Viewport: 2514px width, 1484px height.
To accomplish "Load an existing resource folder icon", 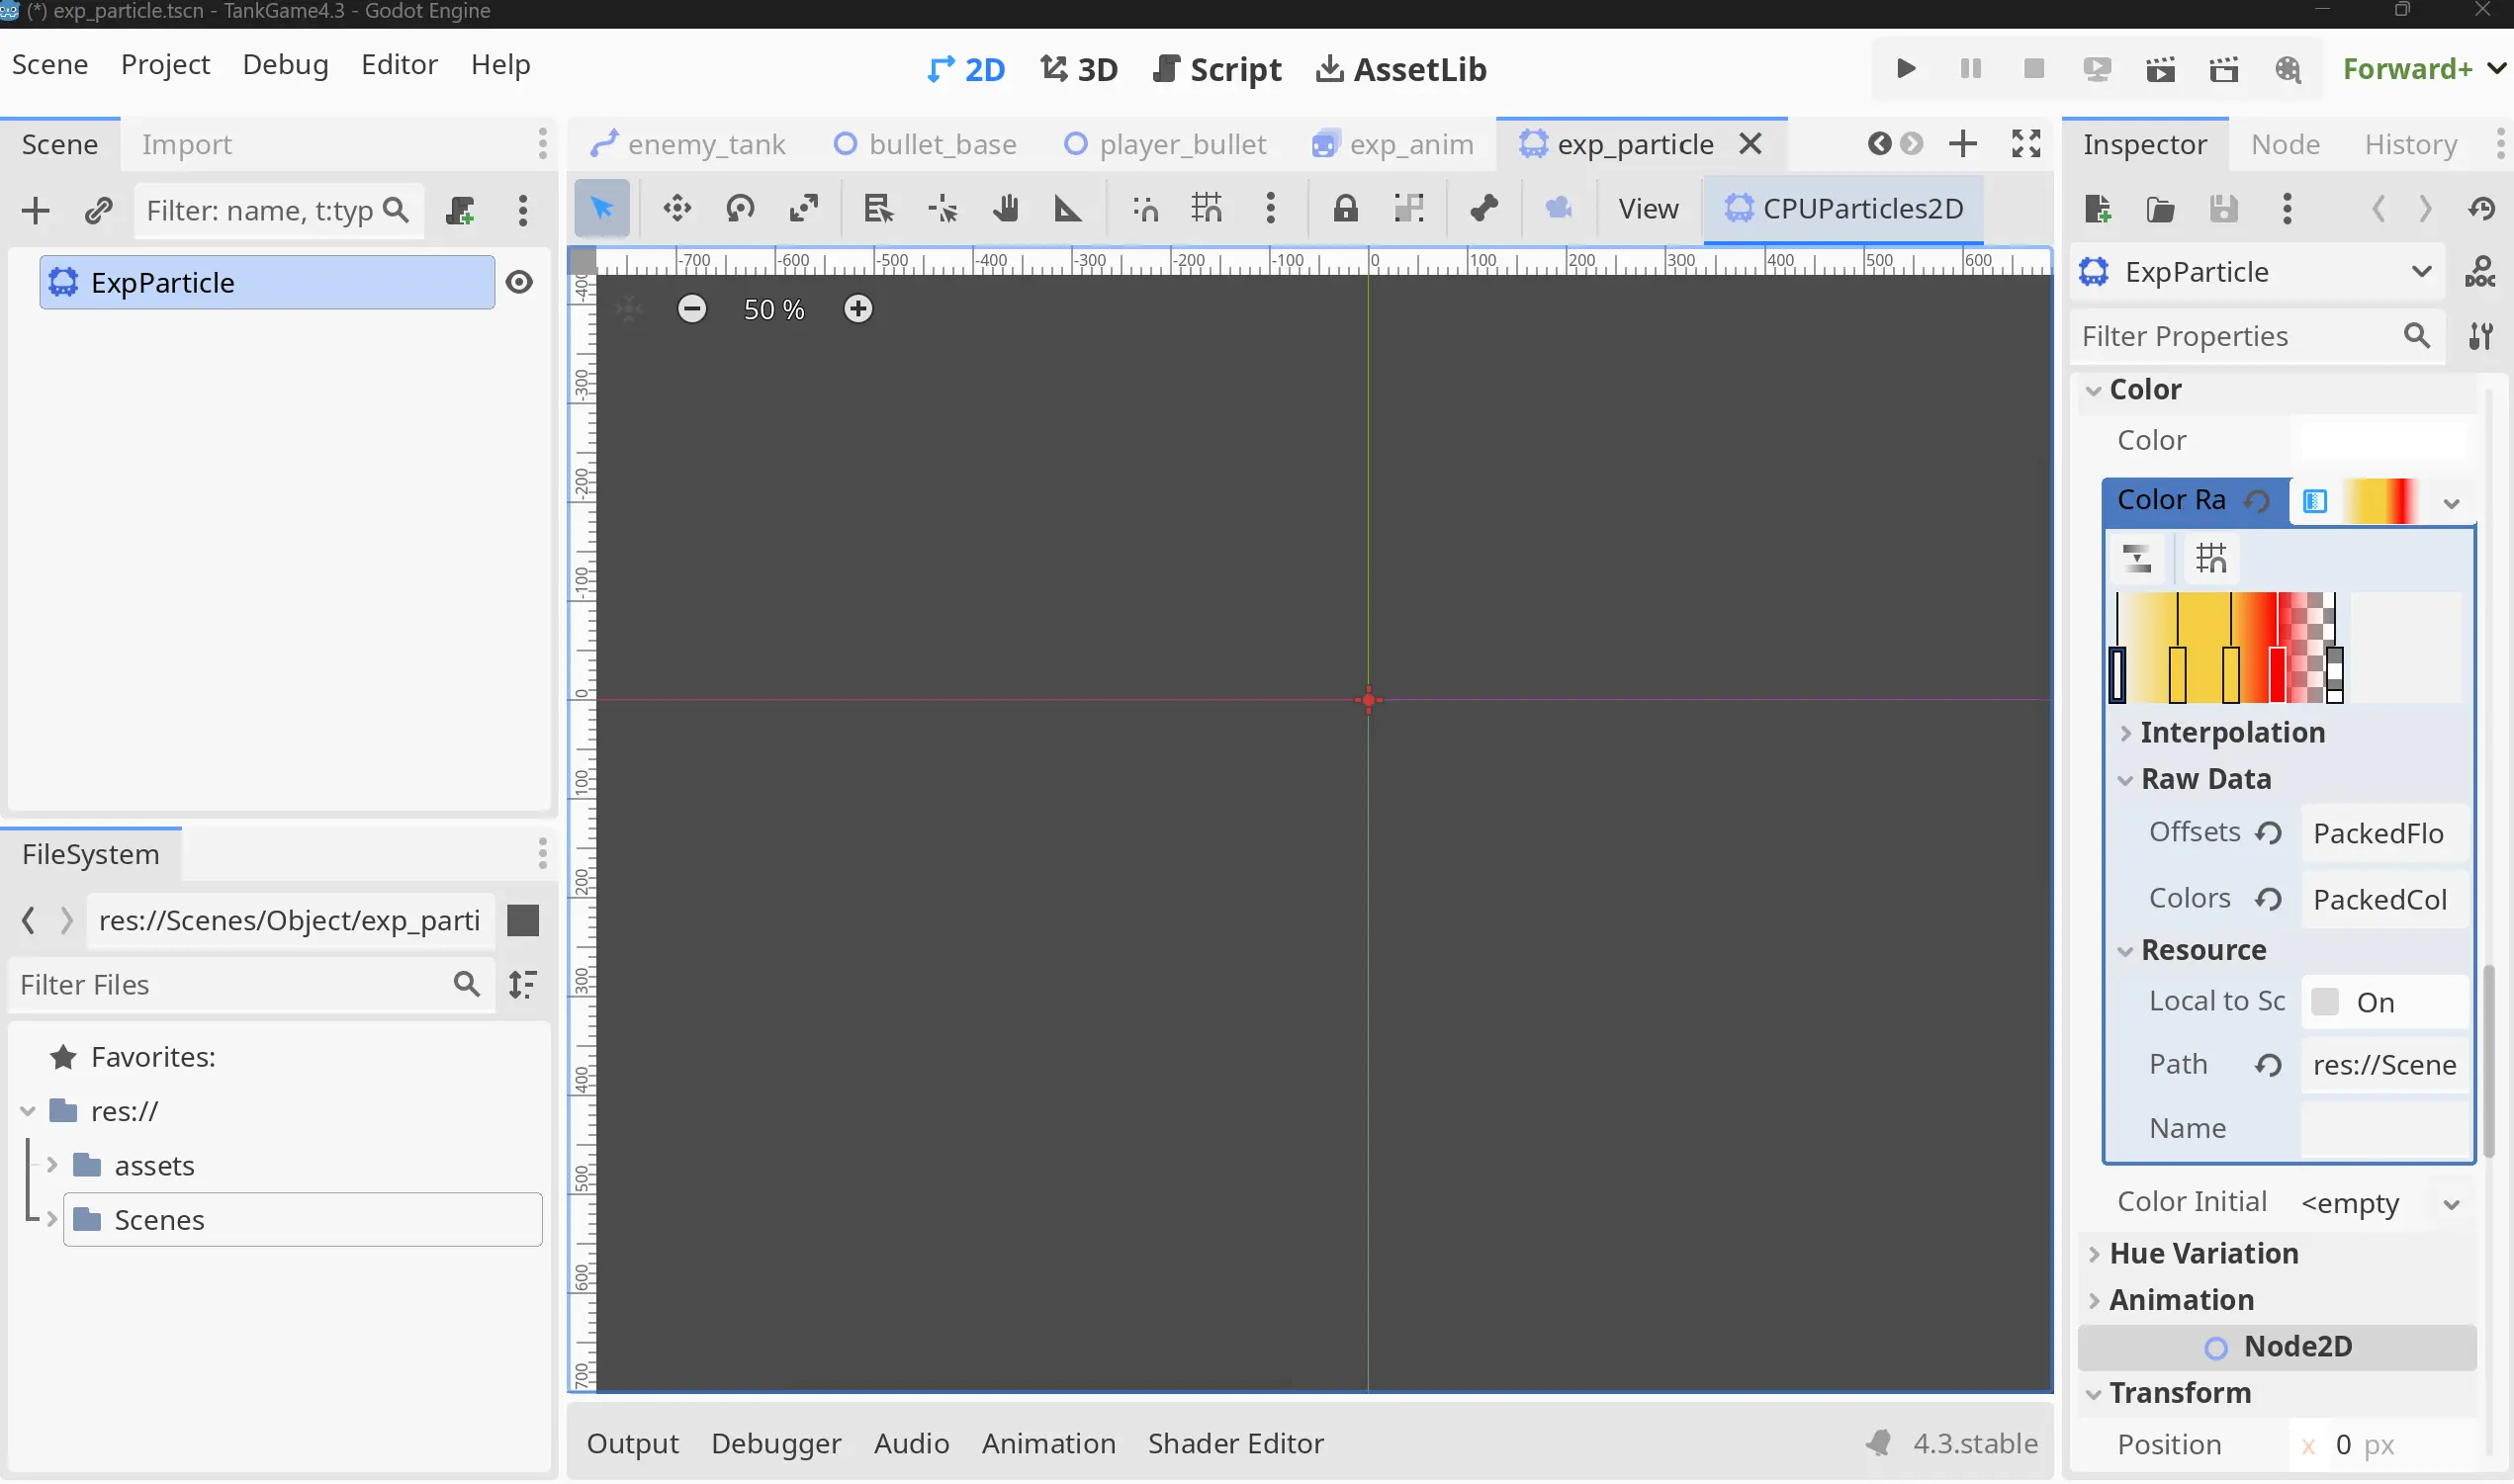I will click(x=2160, y=208).
